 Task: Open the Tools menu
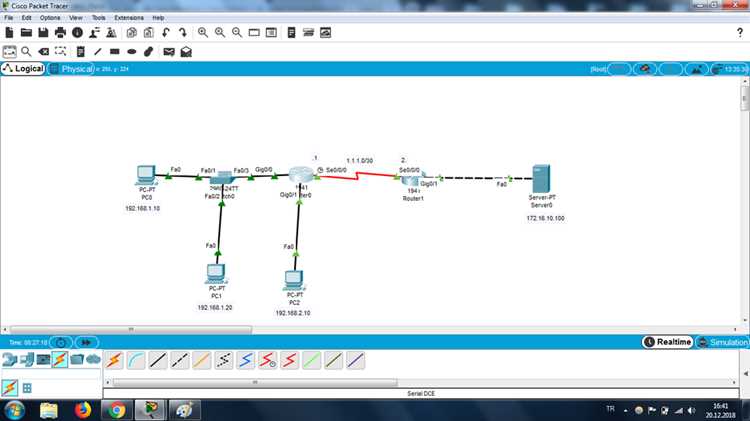click(x=99, y=18)
